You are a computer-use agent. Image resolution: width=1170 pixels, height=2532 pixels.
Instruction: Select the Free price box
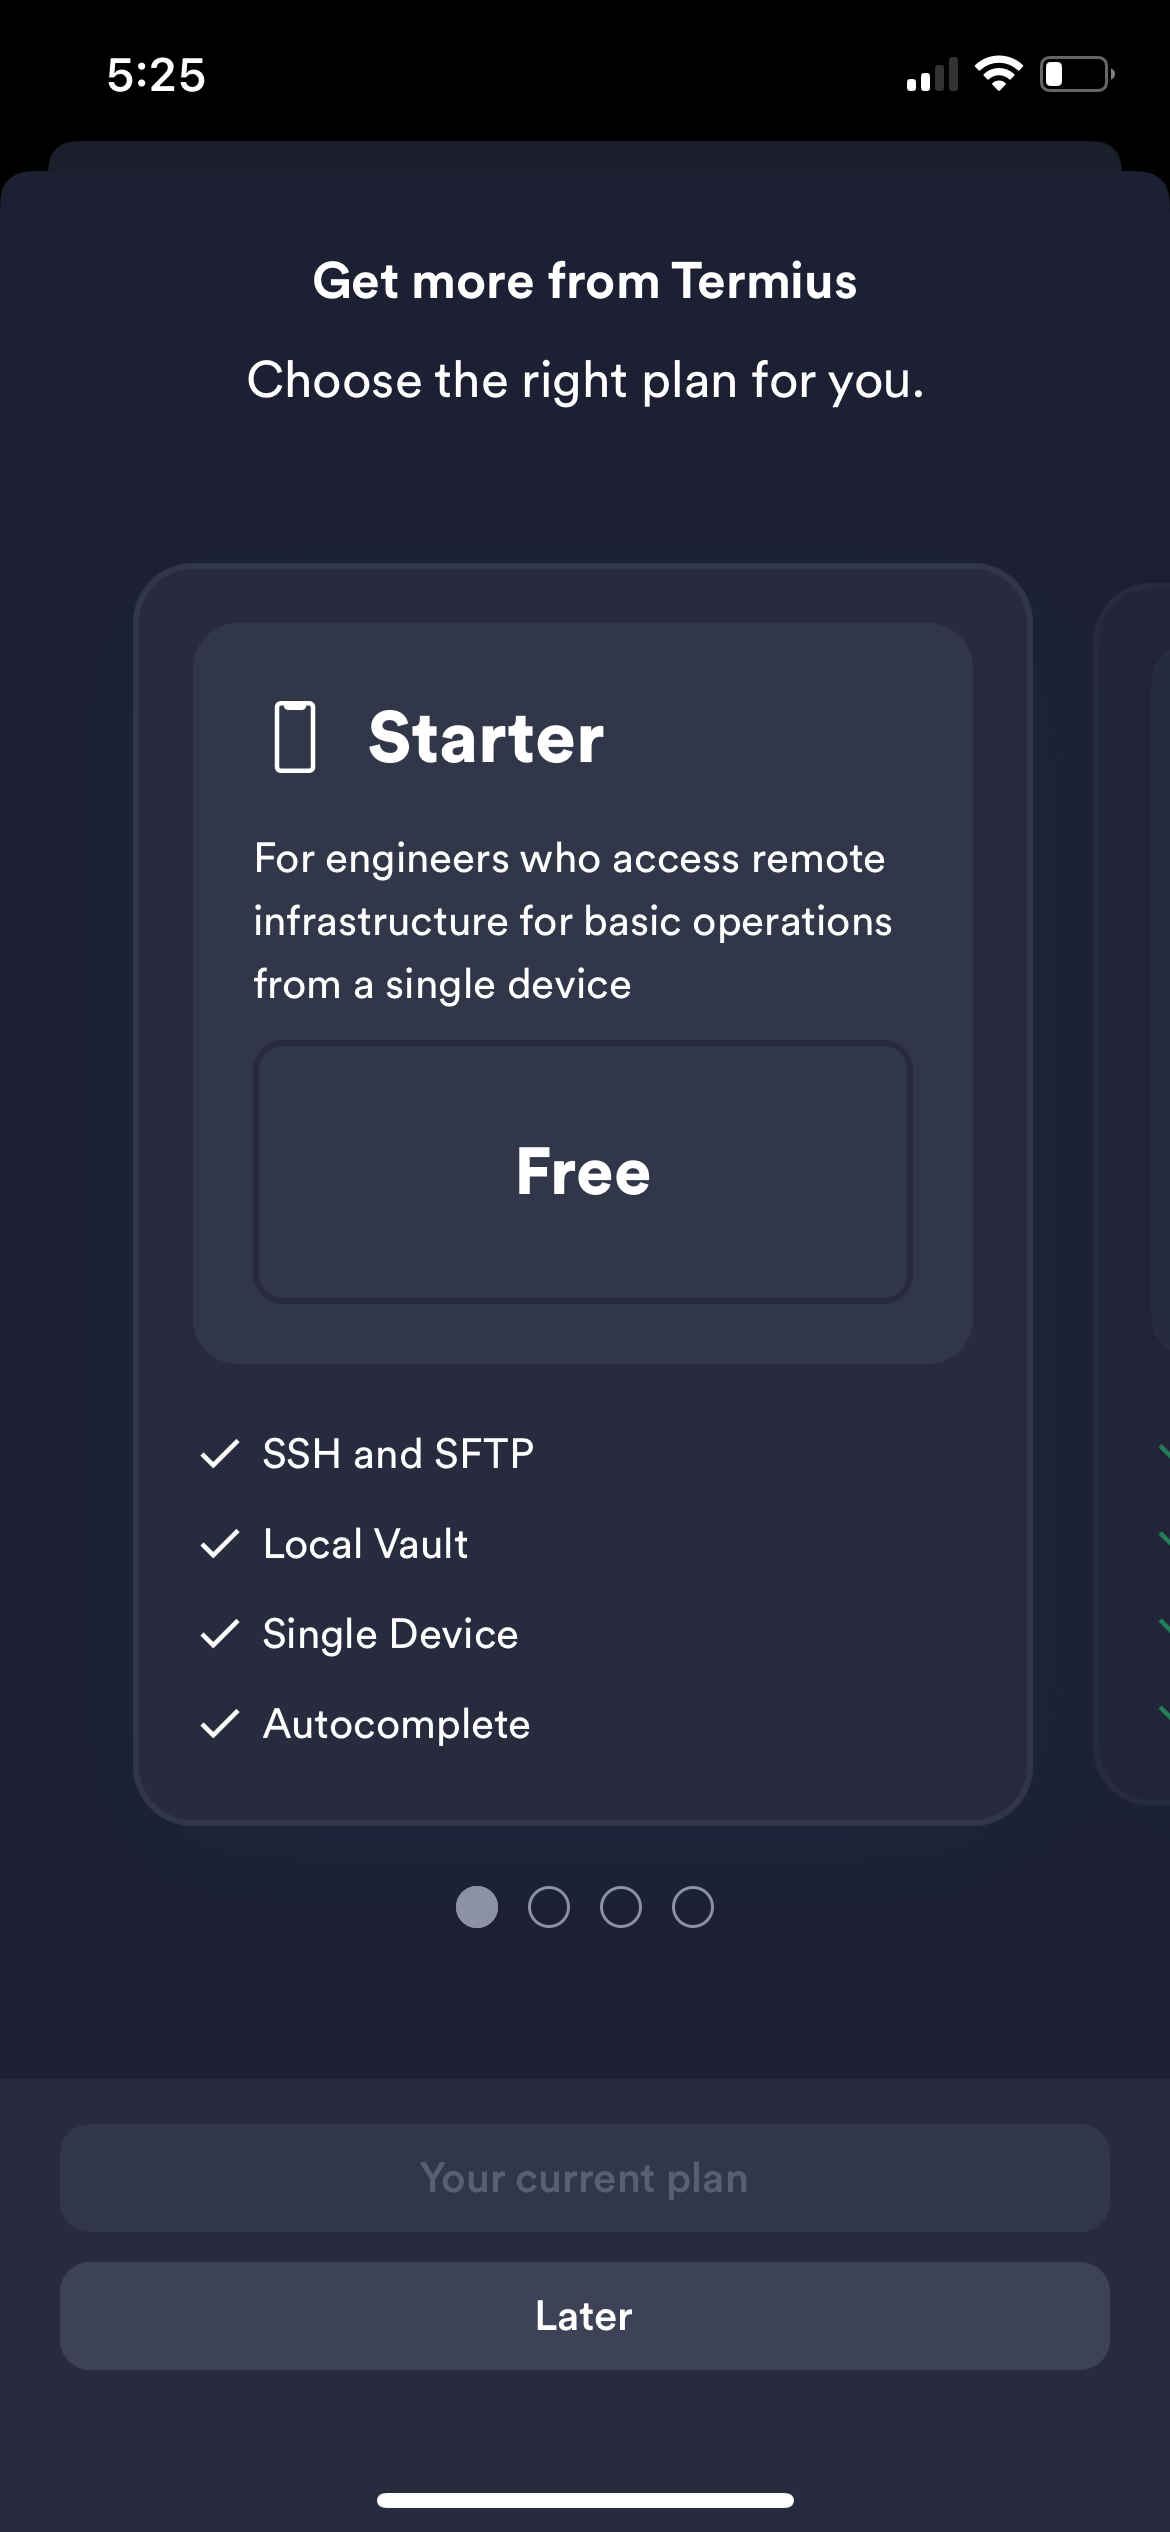click(583, 1172)
